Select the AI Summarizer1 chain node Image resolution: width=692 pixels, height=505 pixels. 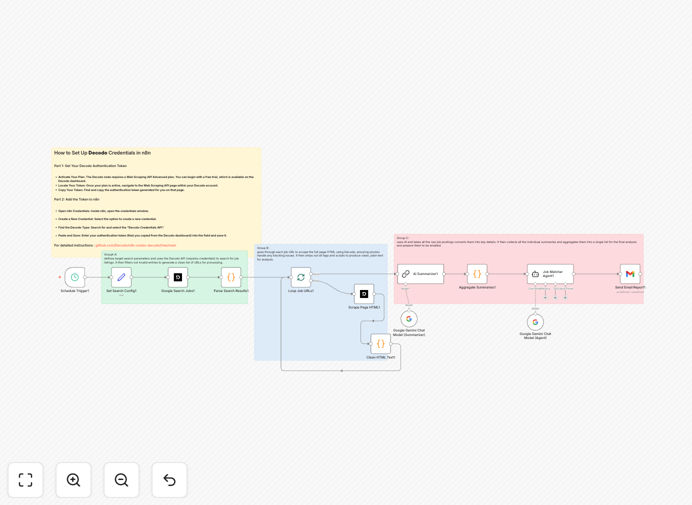pos(421,274)
